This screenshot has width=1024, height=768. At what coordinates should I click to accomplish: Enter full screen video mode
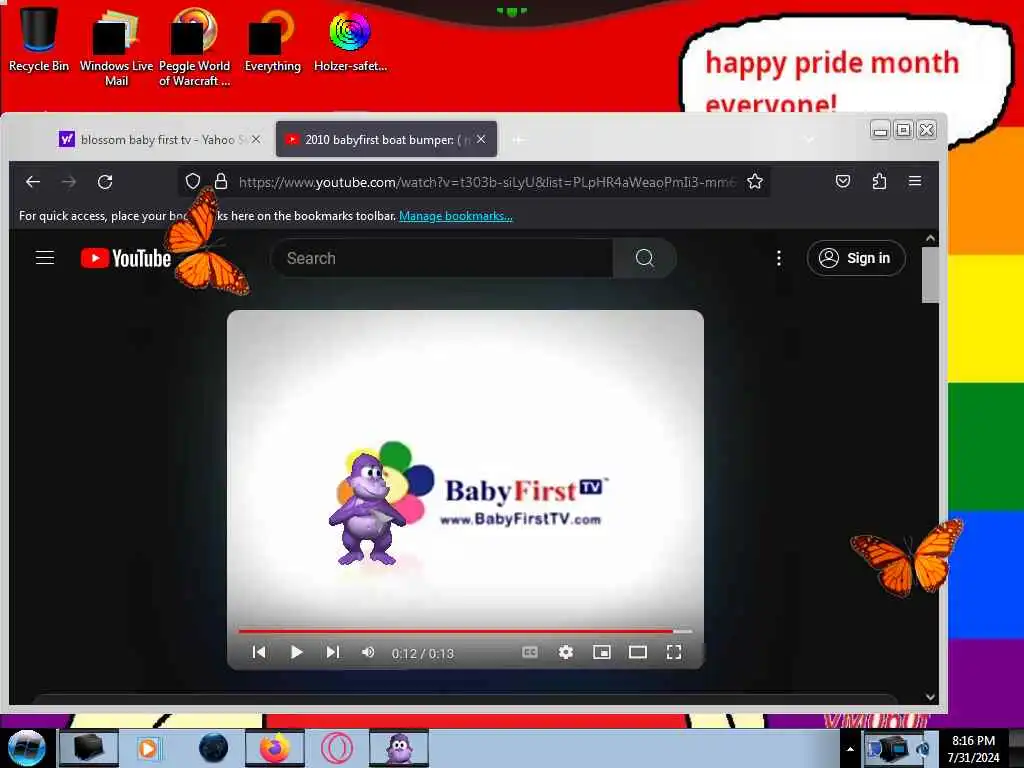pos(674,652)
